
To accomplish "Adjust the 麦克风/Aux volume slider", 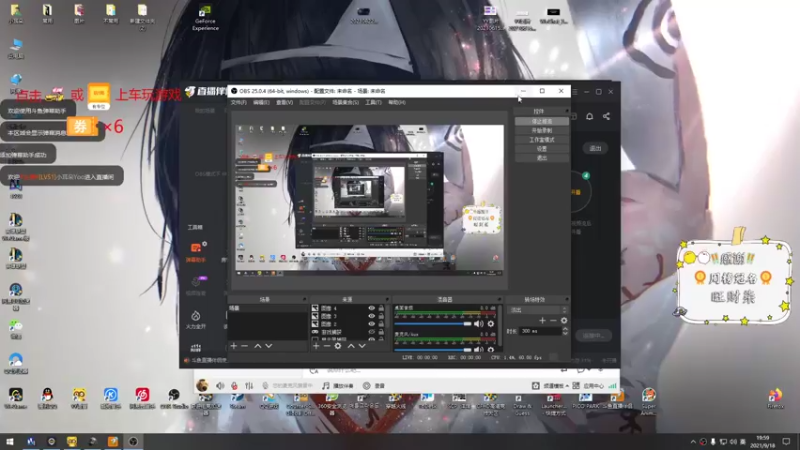I will (x=433, y=349).
